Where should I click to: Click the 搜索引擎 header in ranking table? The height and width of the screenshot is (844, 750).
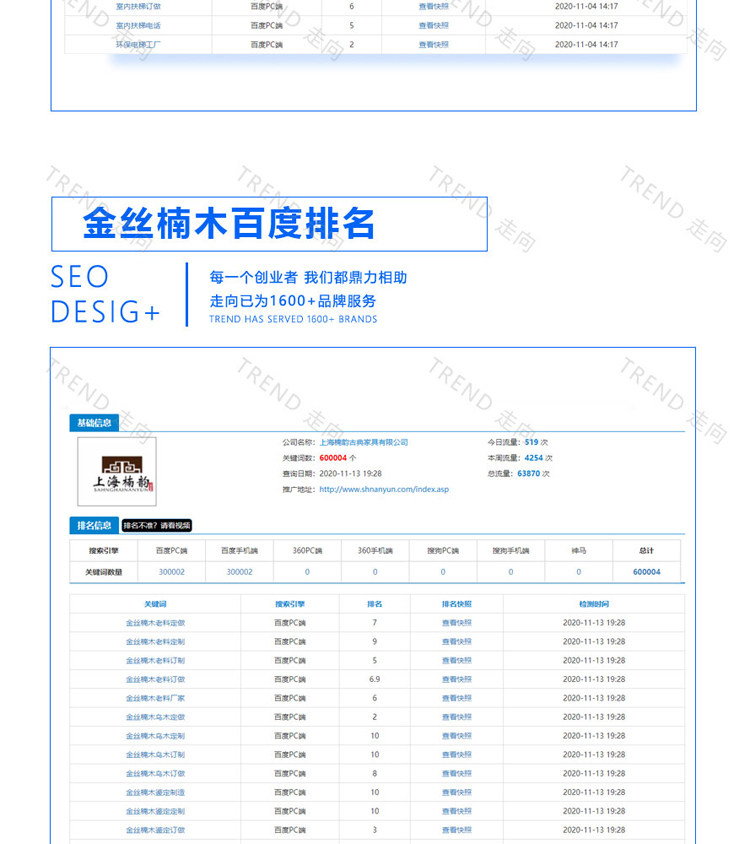point(290,604)
